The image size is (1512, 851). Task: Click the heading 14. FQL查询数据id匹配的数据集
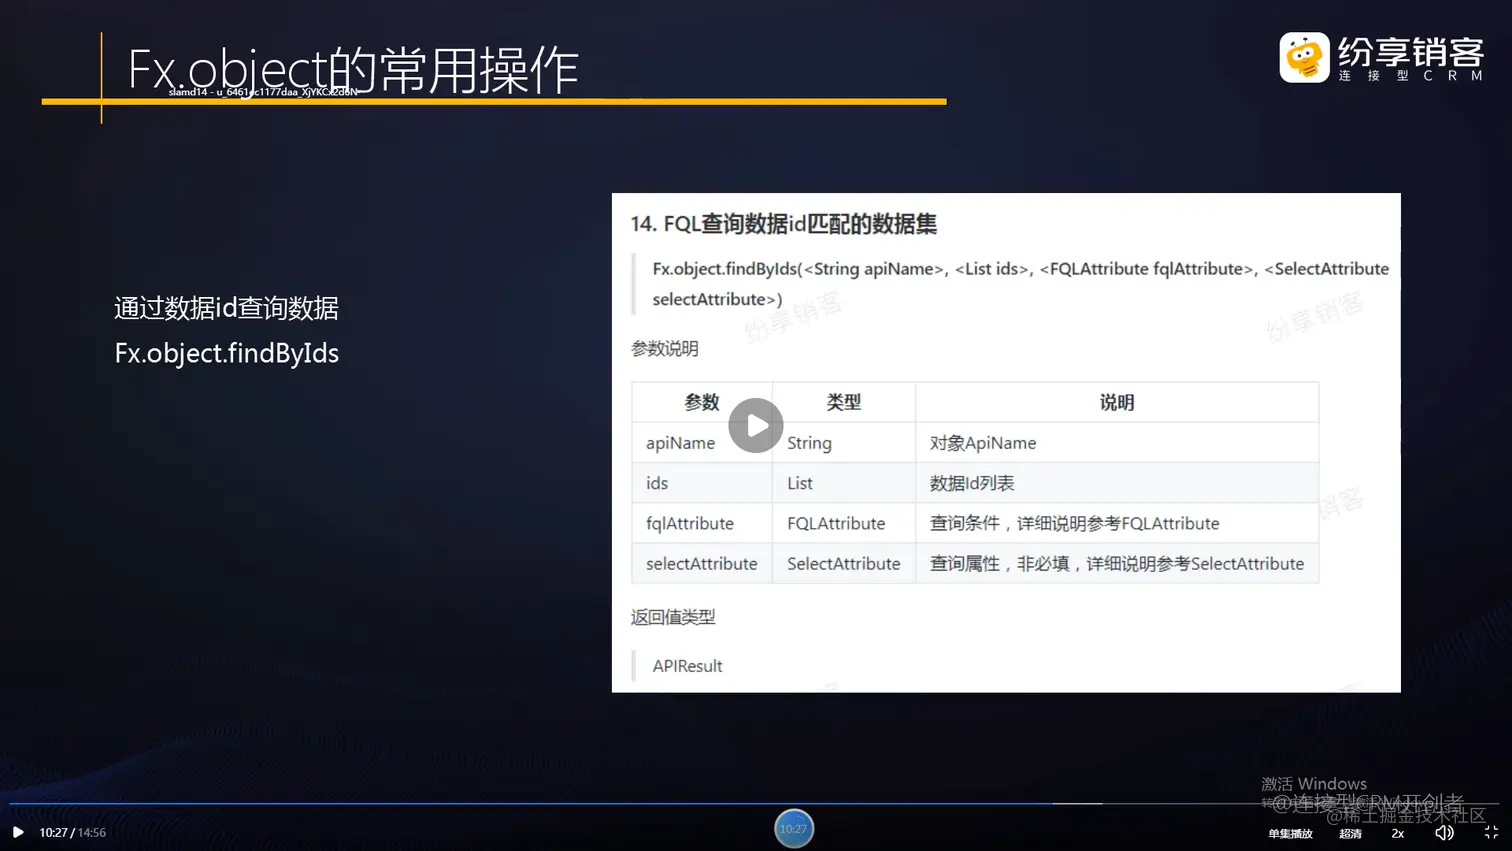pyautogui.click(x=784, y=224)
